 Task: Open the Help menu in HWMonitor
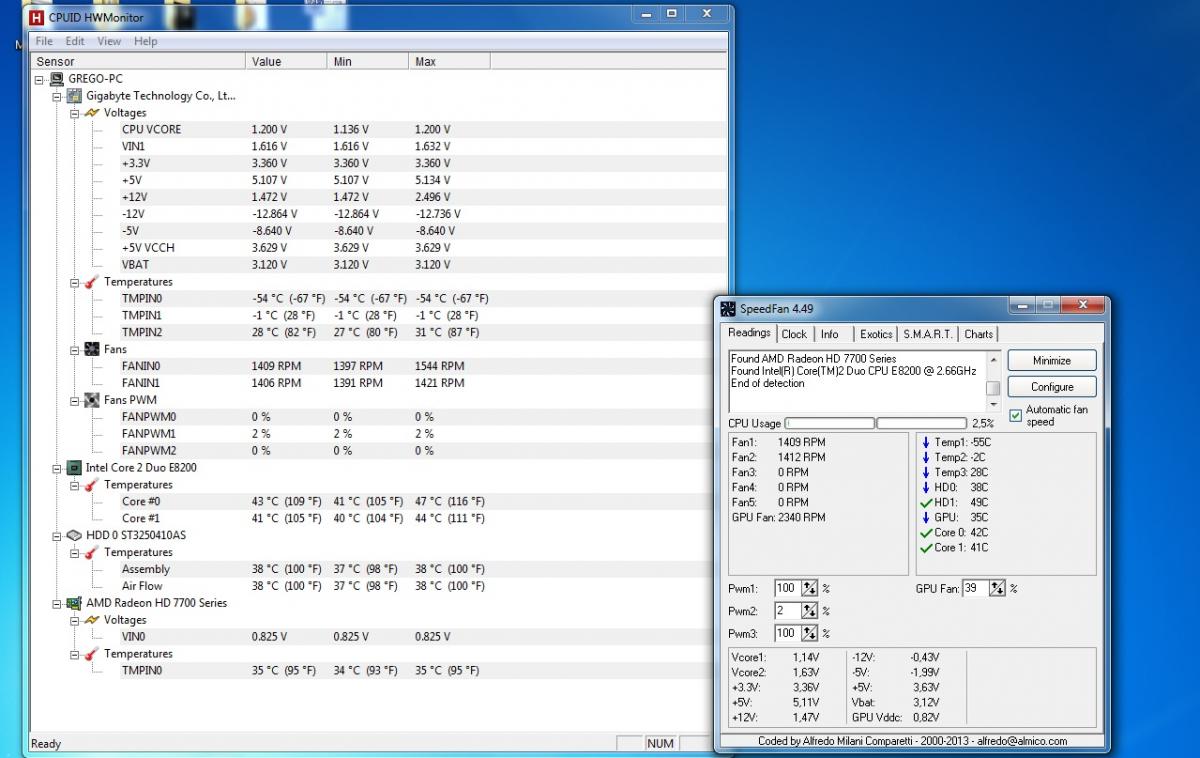pyautogui.click(x=146, y=41)
